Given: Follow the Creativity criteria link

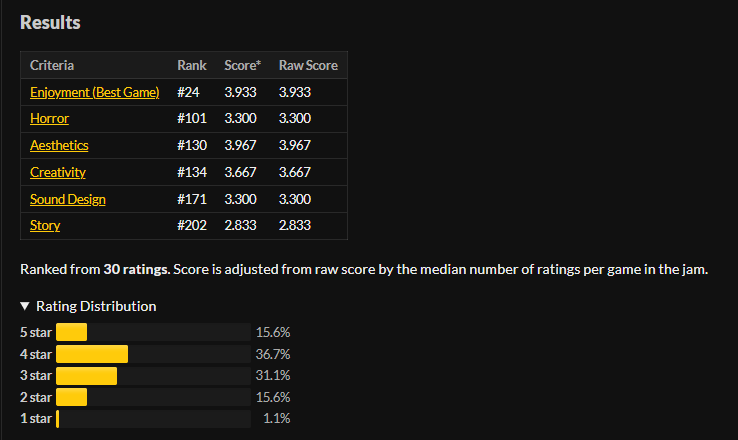Looking at the screenshot, I should [58, 172].
